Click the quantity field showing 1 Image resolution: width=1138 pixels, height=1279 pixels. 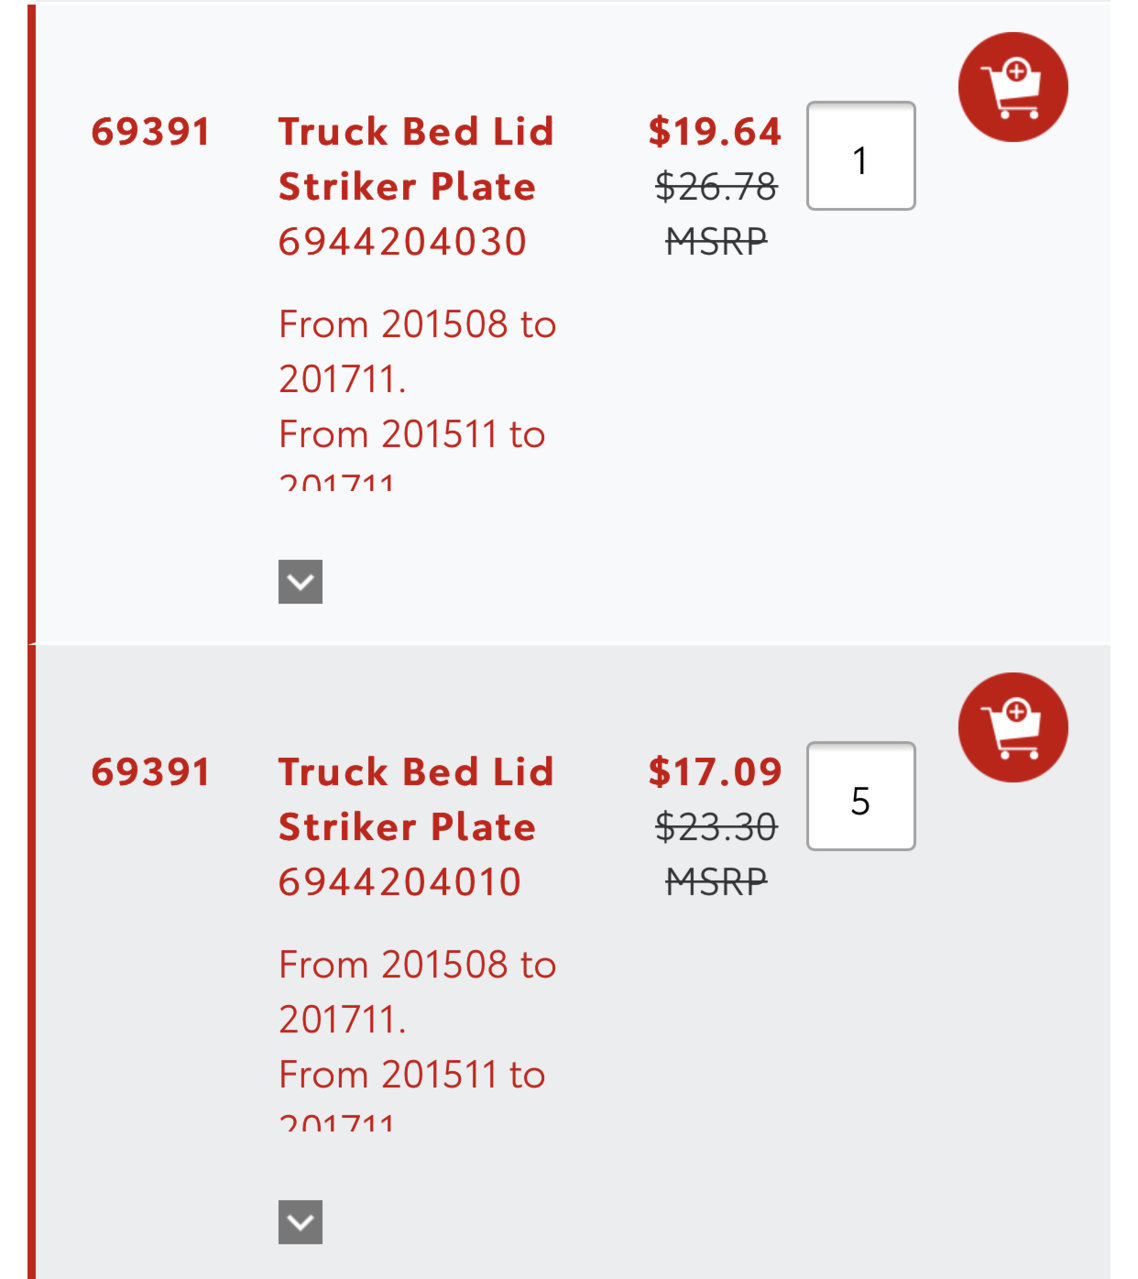[x=861, y=156]
